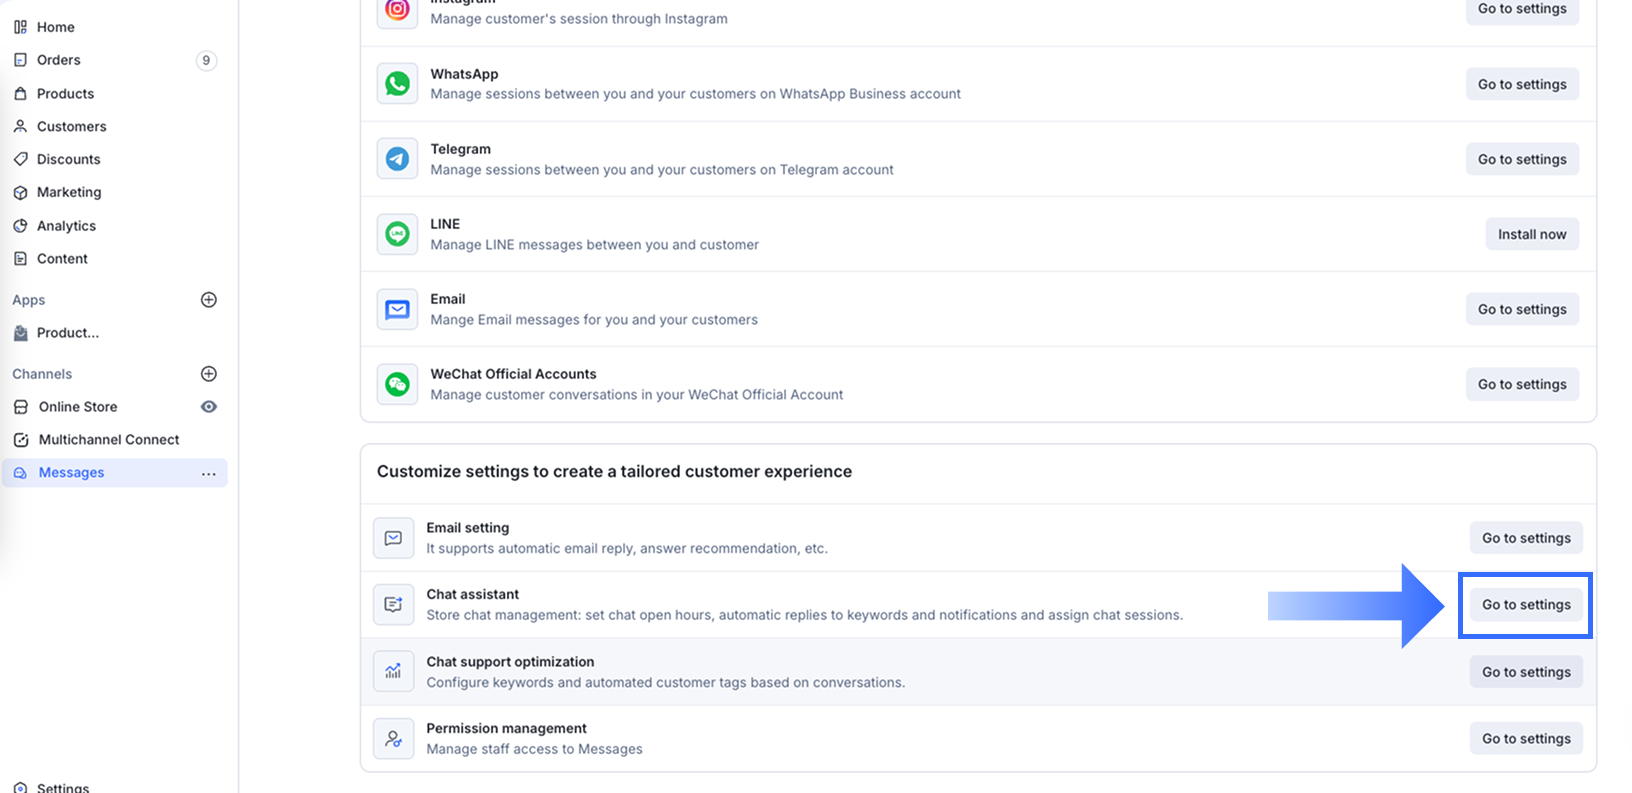
Task: Click the Permission management icon
Action: point(393,739)
